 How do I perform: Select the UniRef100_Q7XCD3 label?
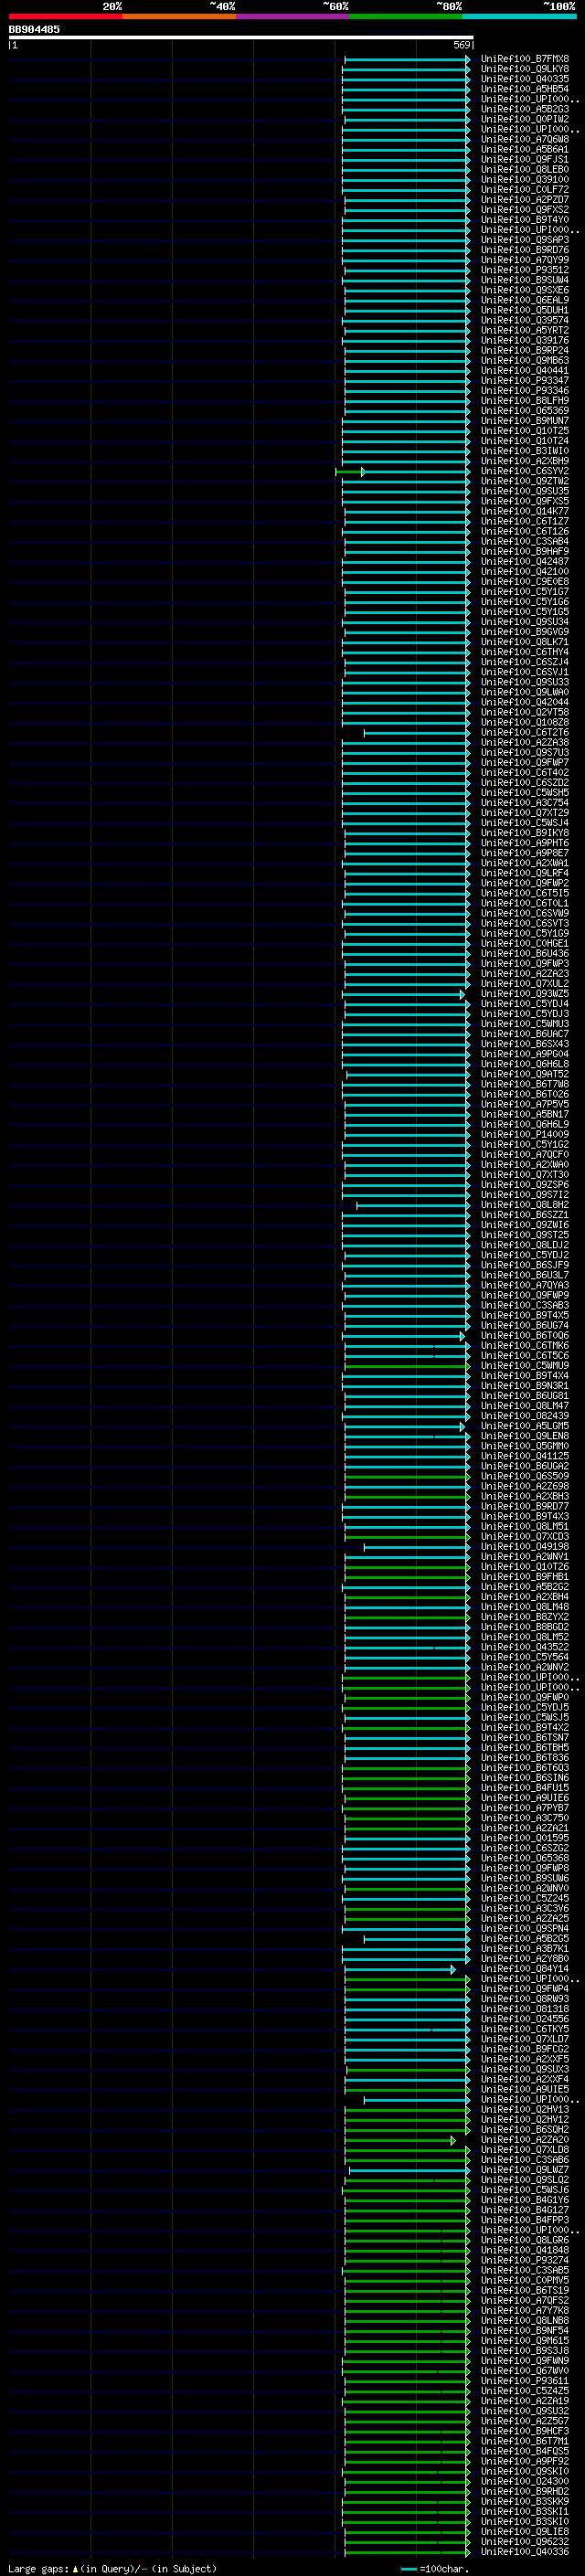pyautogui.click(x=525, y=1536)
